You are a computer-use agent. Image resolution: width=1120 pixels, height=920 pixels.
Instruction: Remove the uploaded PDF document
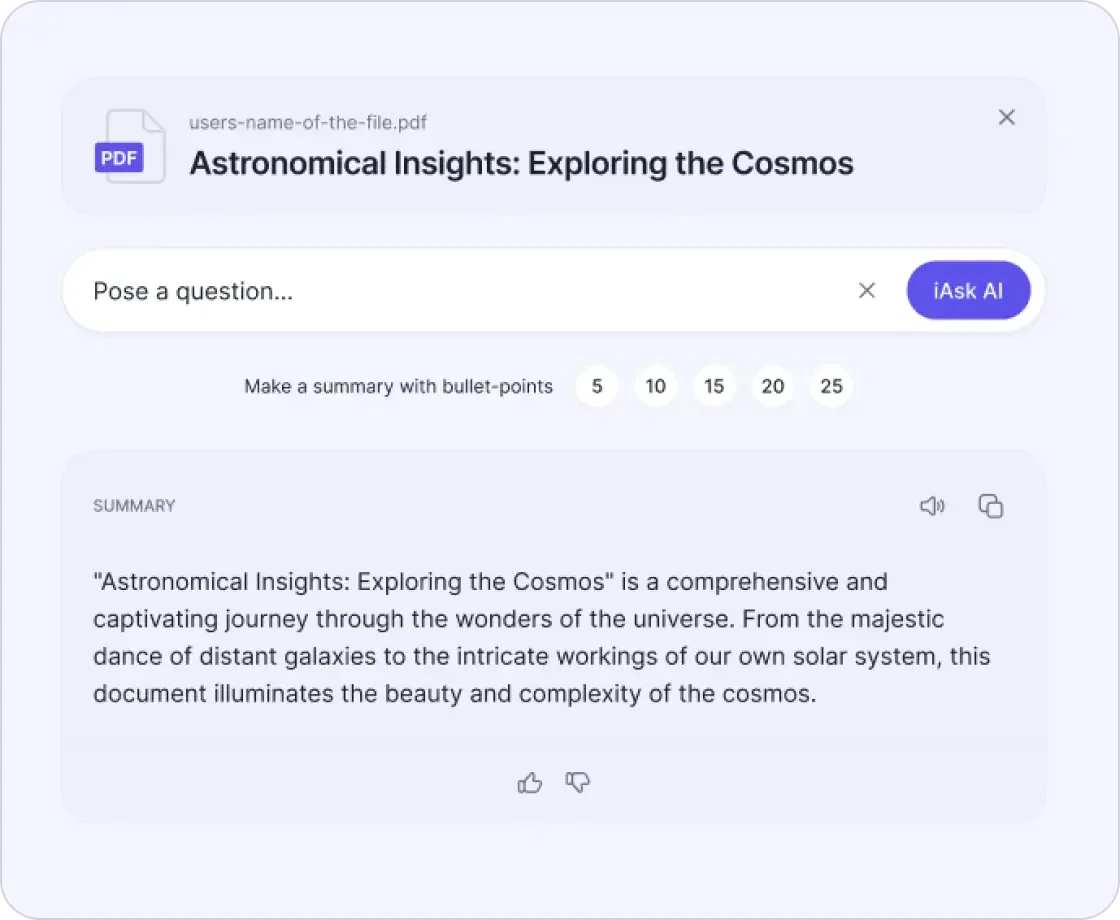click(1006, 117)
